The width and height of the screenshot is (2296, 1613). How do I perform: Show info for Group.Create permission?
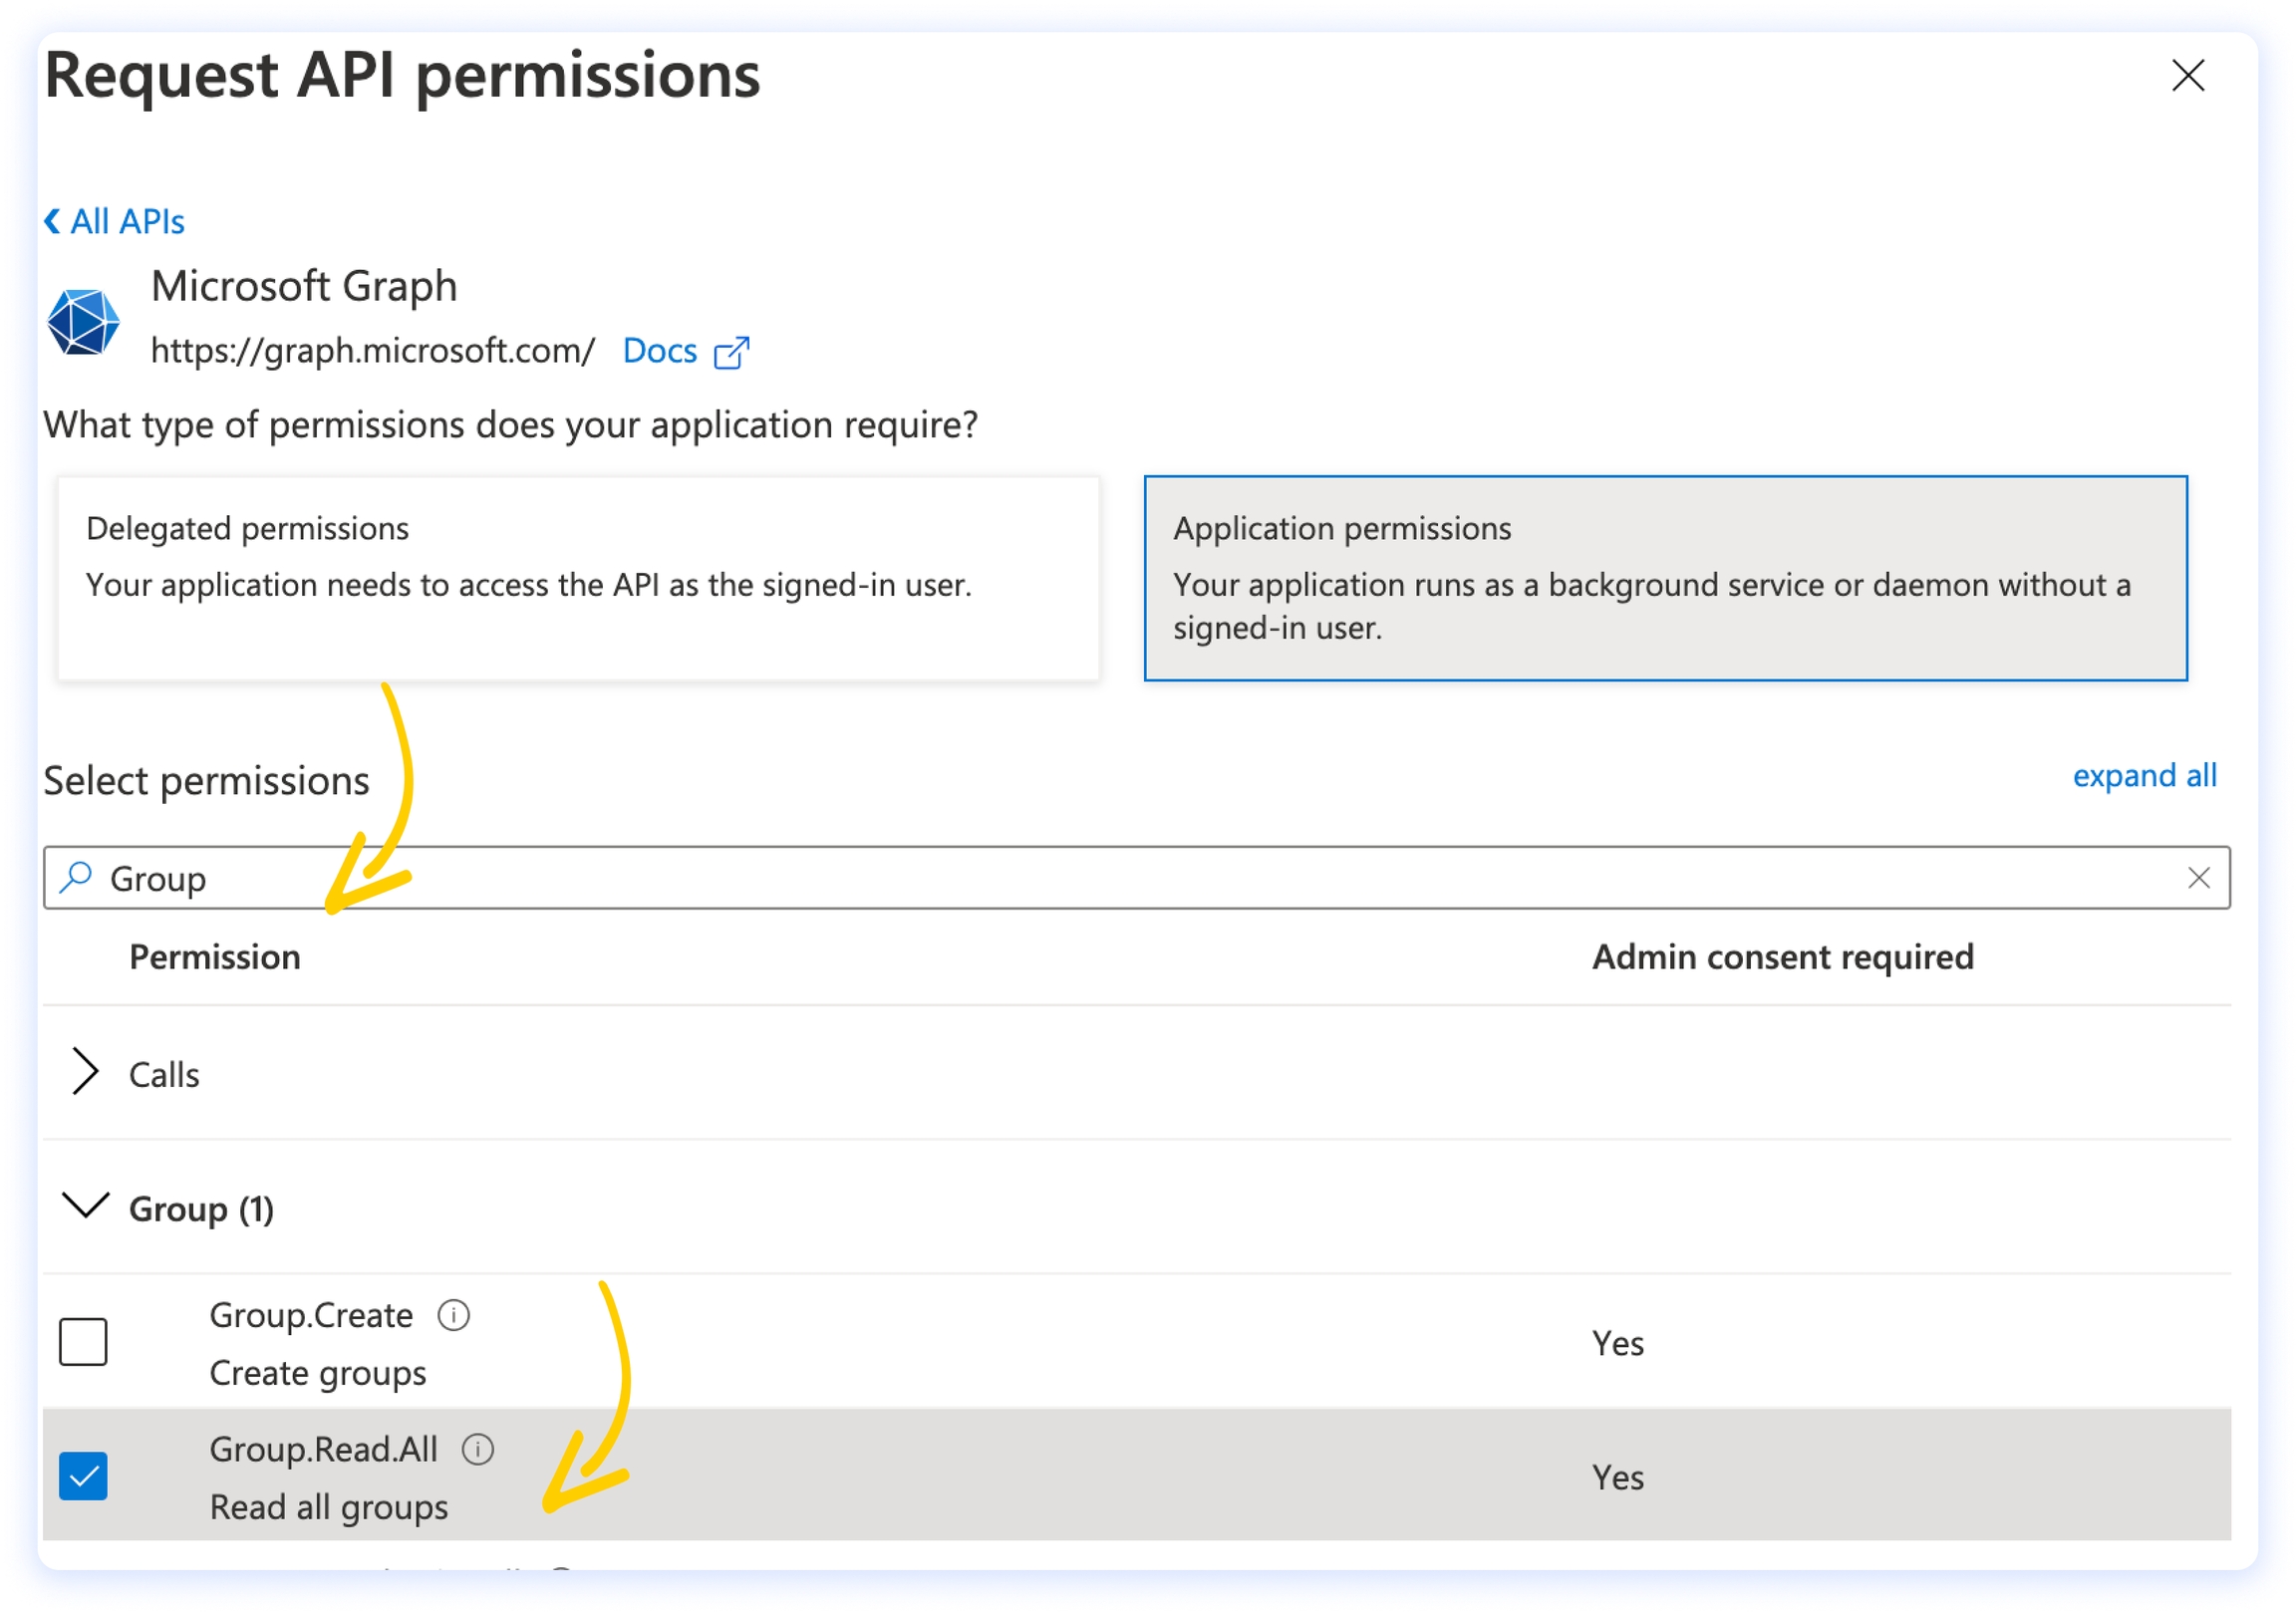454,1315
